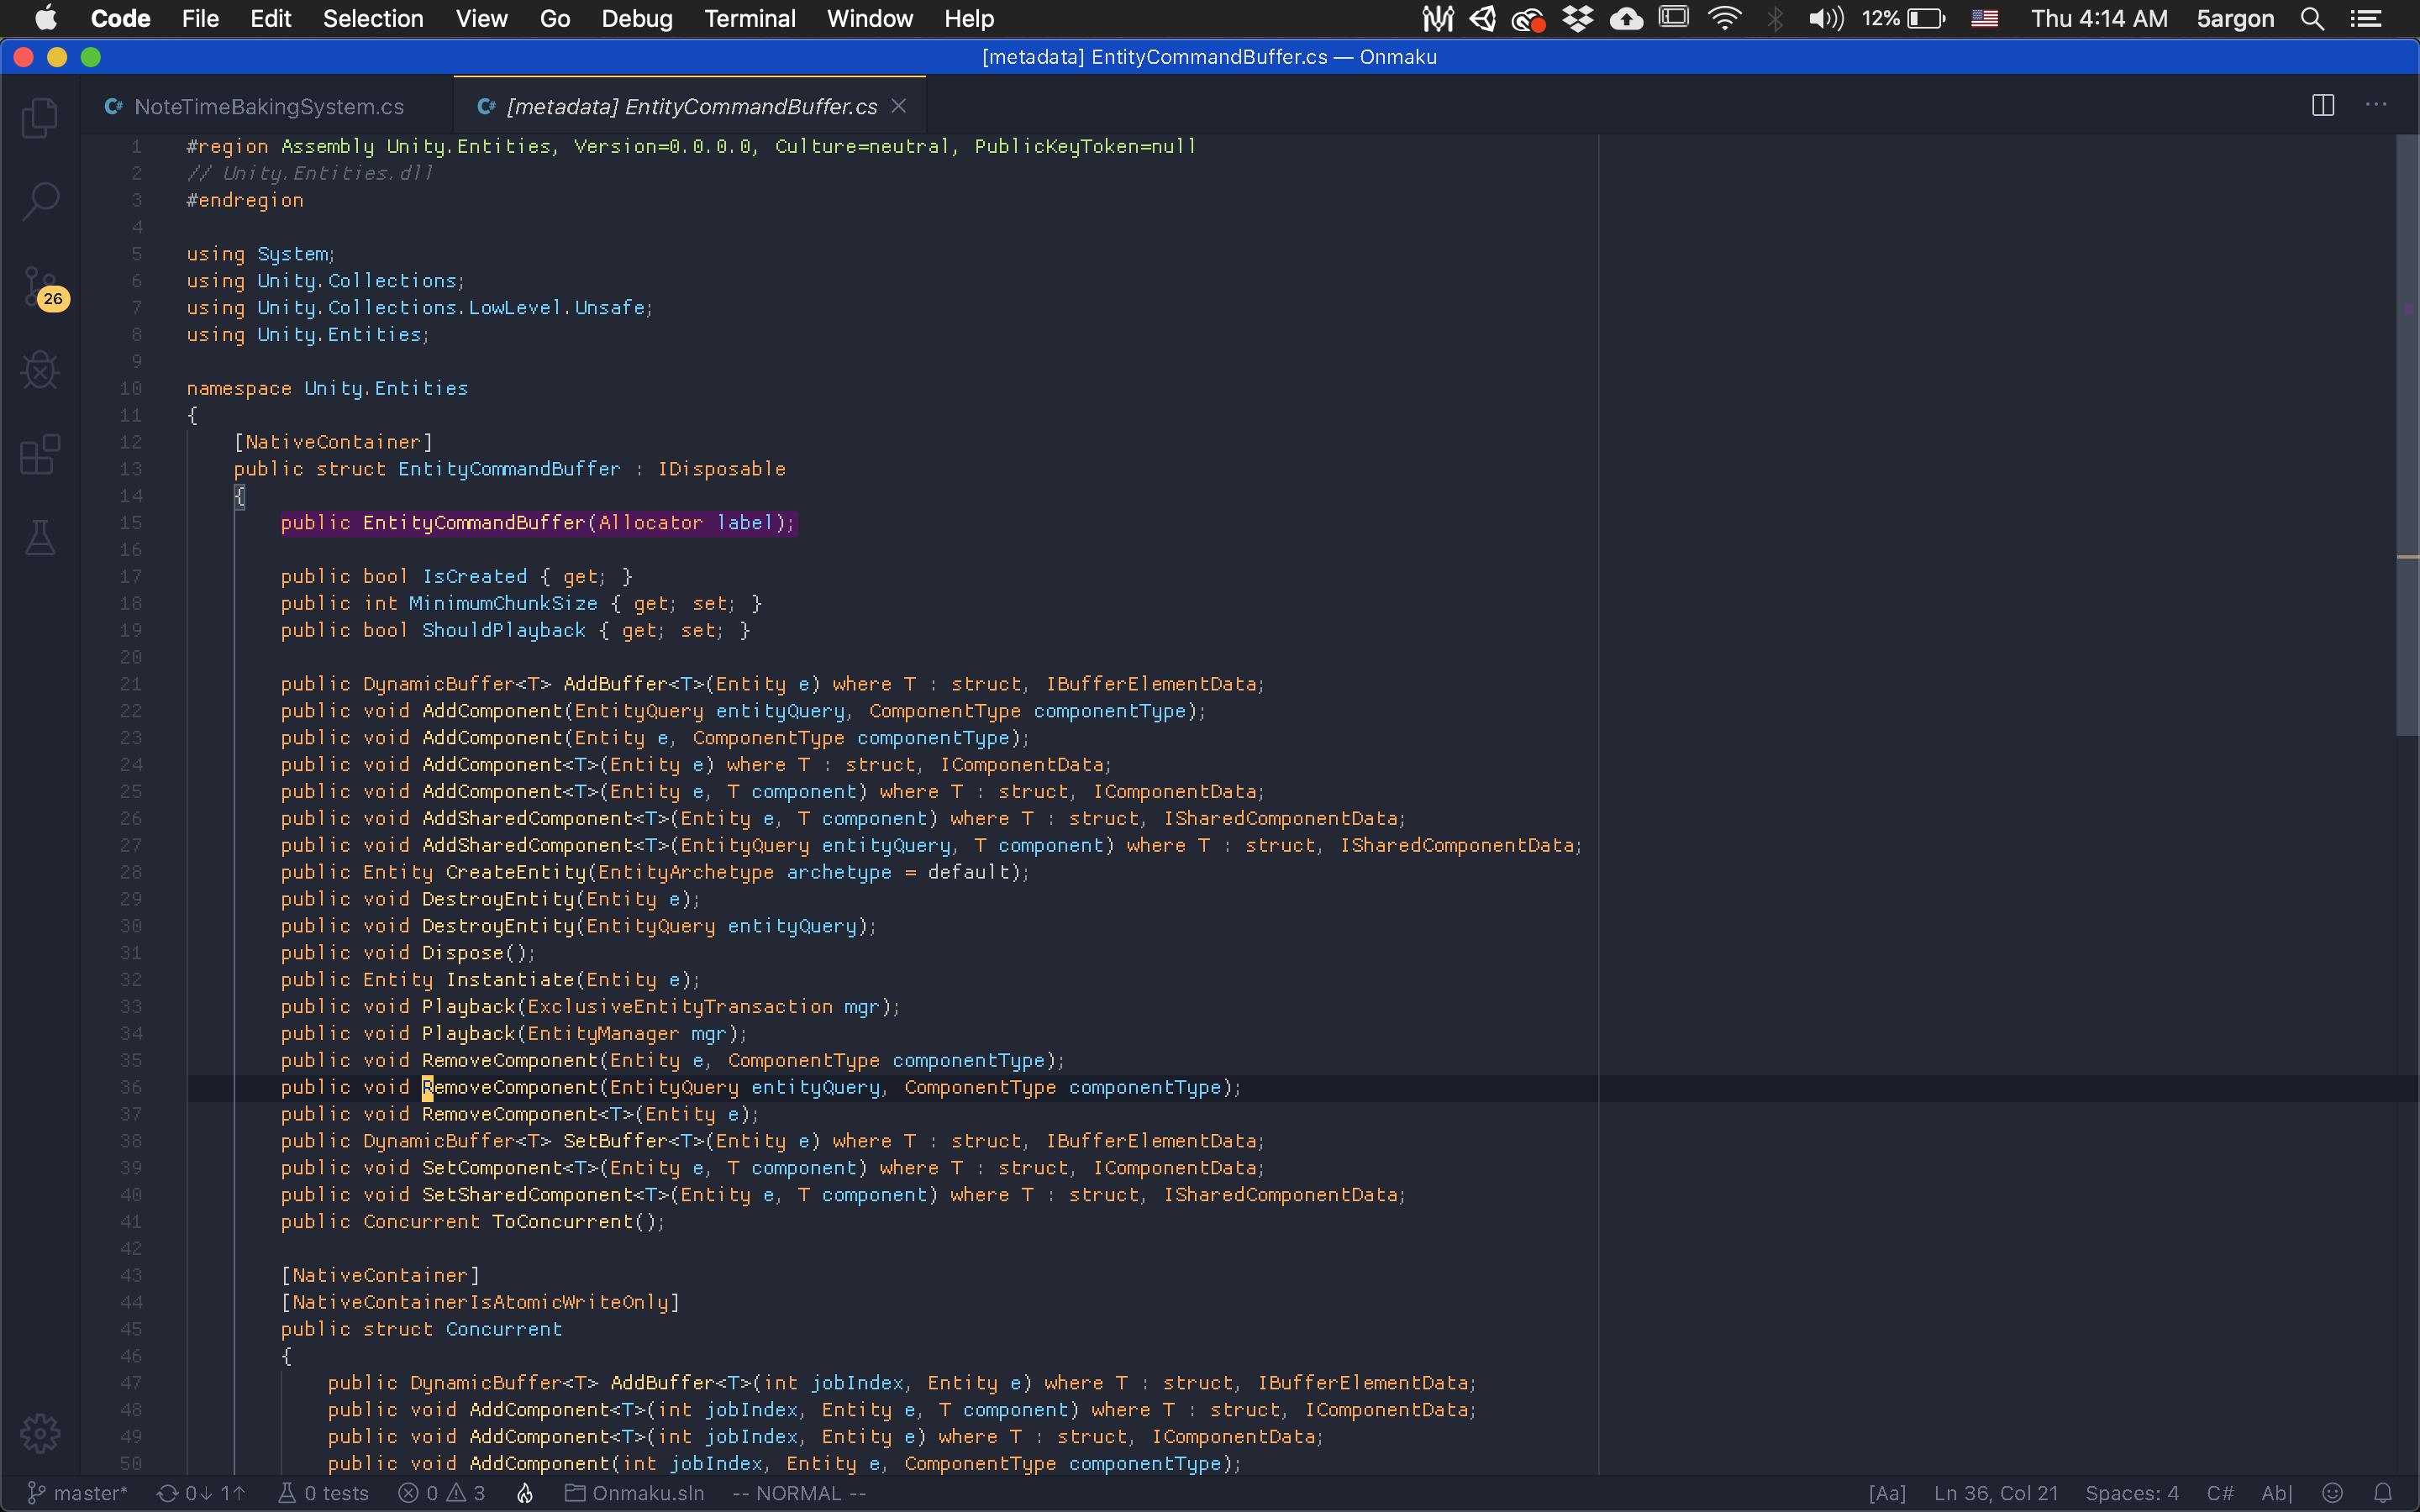Select the EntityCommandBuffer.cs metadata tab
Screen dimensions: 2420x1512
(688, 106)
